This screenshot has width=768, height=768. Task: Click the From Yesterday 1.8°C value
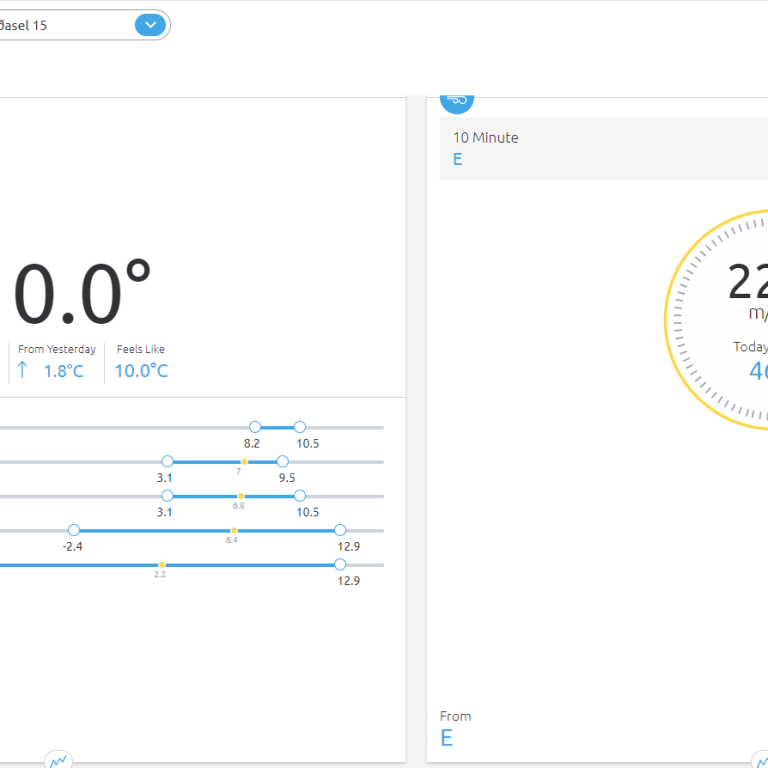coord(63,371)
